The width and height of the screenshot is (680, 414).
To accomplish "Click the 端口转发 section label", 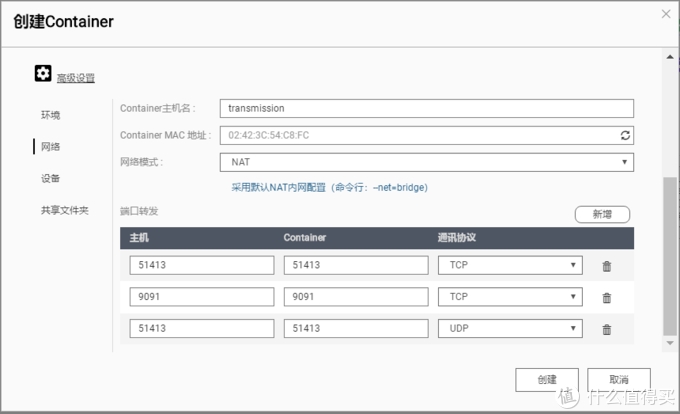I will coord(139,211).
